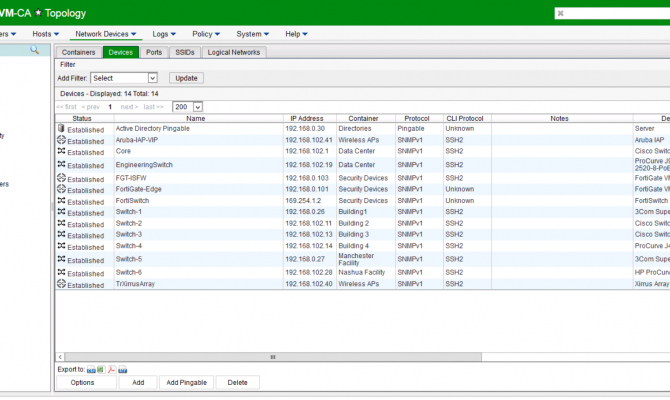Click the Aruba-IAP-VIP row status icon

click(x=61, y=140)
